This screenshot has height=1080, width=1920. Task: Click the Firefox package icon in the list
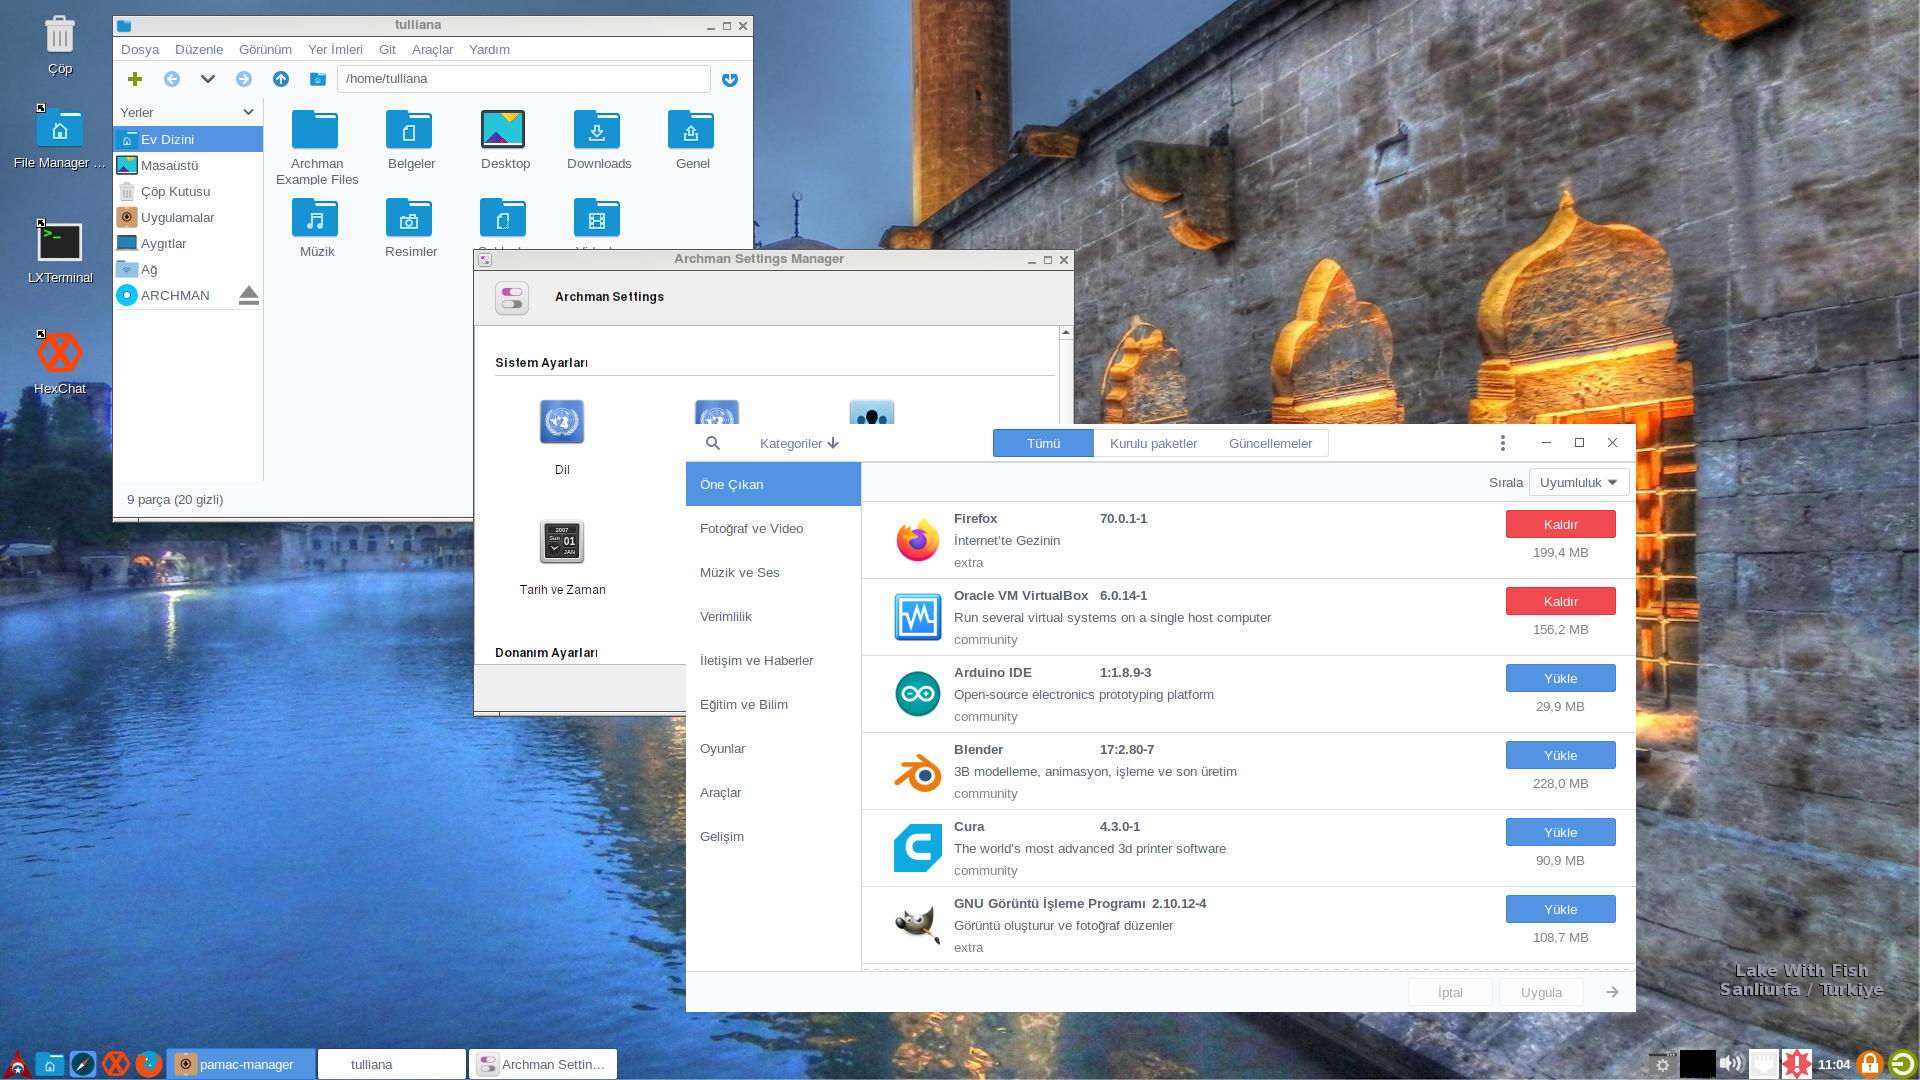pyautogui.click(x=917, y=540)
